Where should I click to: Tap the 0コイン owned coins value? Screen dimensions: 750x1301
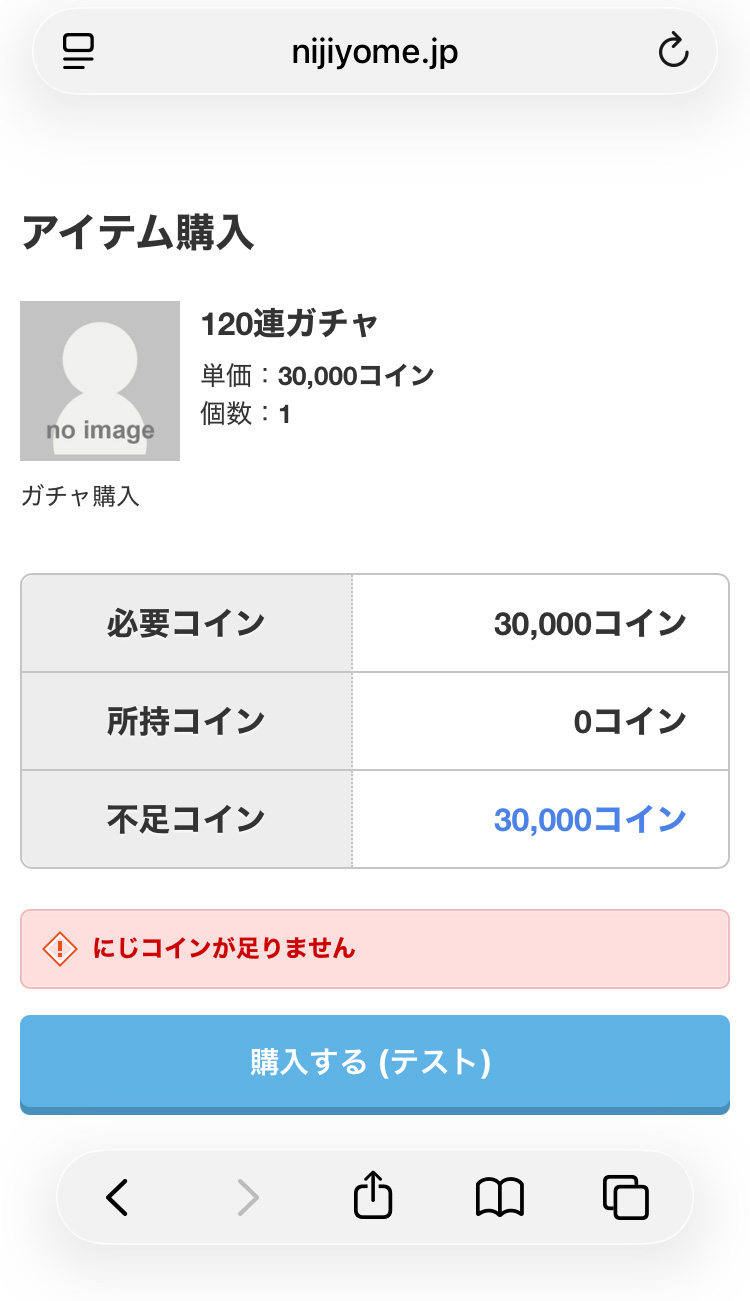click(629, 722)
